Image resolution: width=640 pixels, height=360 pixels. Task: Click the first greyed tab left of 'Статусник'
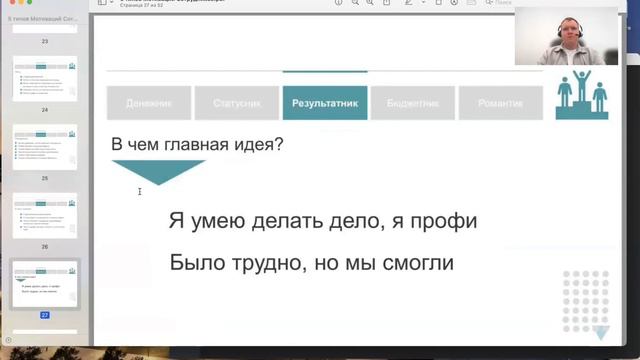click(x=149, y=103)
